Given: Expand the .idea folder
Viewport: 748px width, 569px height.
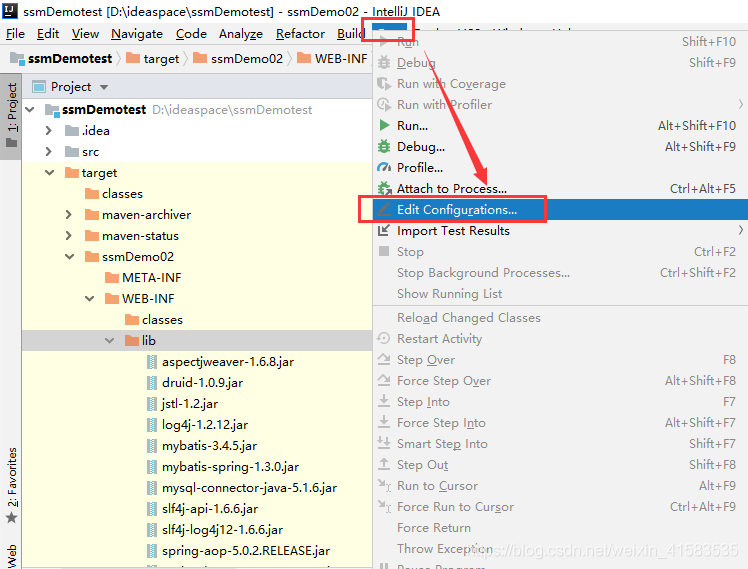Looking at the screenshot, I should point(48,131).
